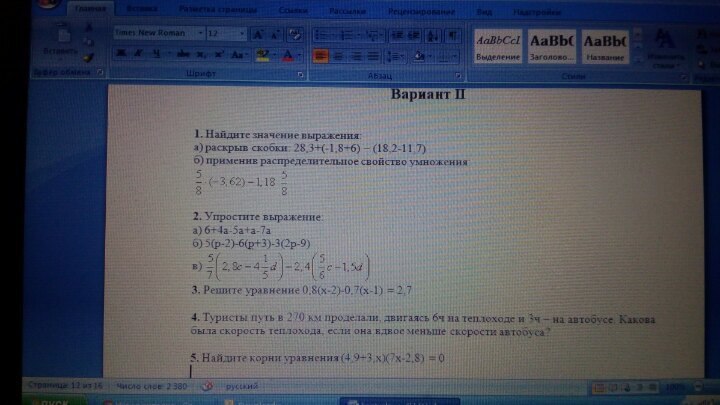This screenshot has width=720, height=405.
Task: Click the spelling check status icon
Action: [208, 386]
